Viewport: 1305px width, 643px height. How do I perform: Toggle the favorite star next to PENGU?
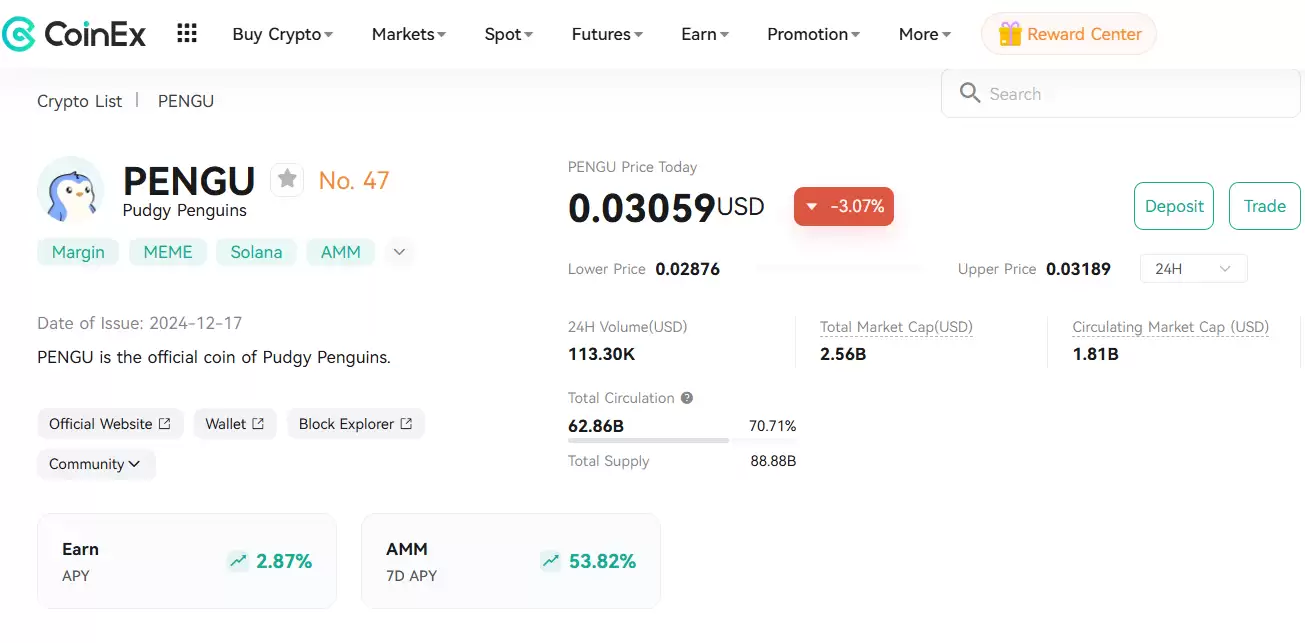click(x=287, y=179)
